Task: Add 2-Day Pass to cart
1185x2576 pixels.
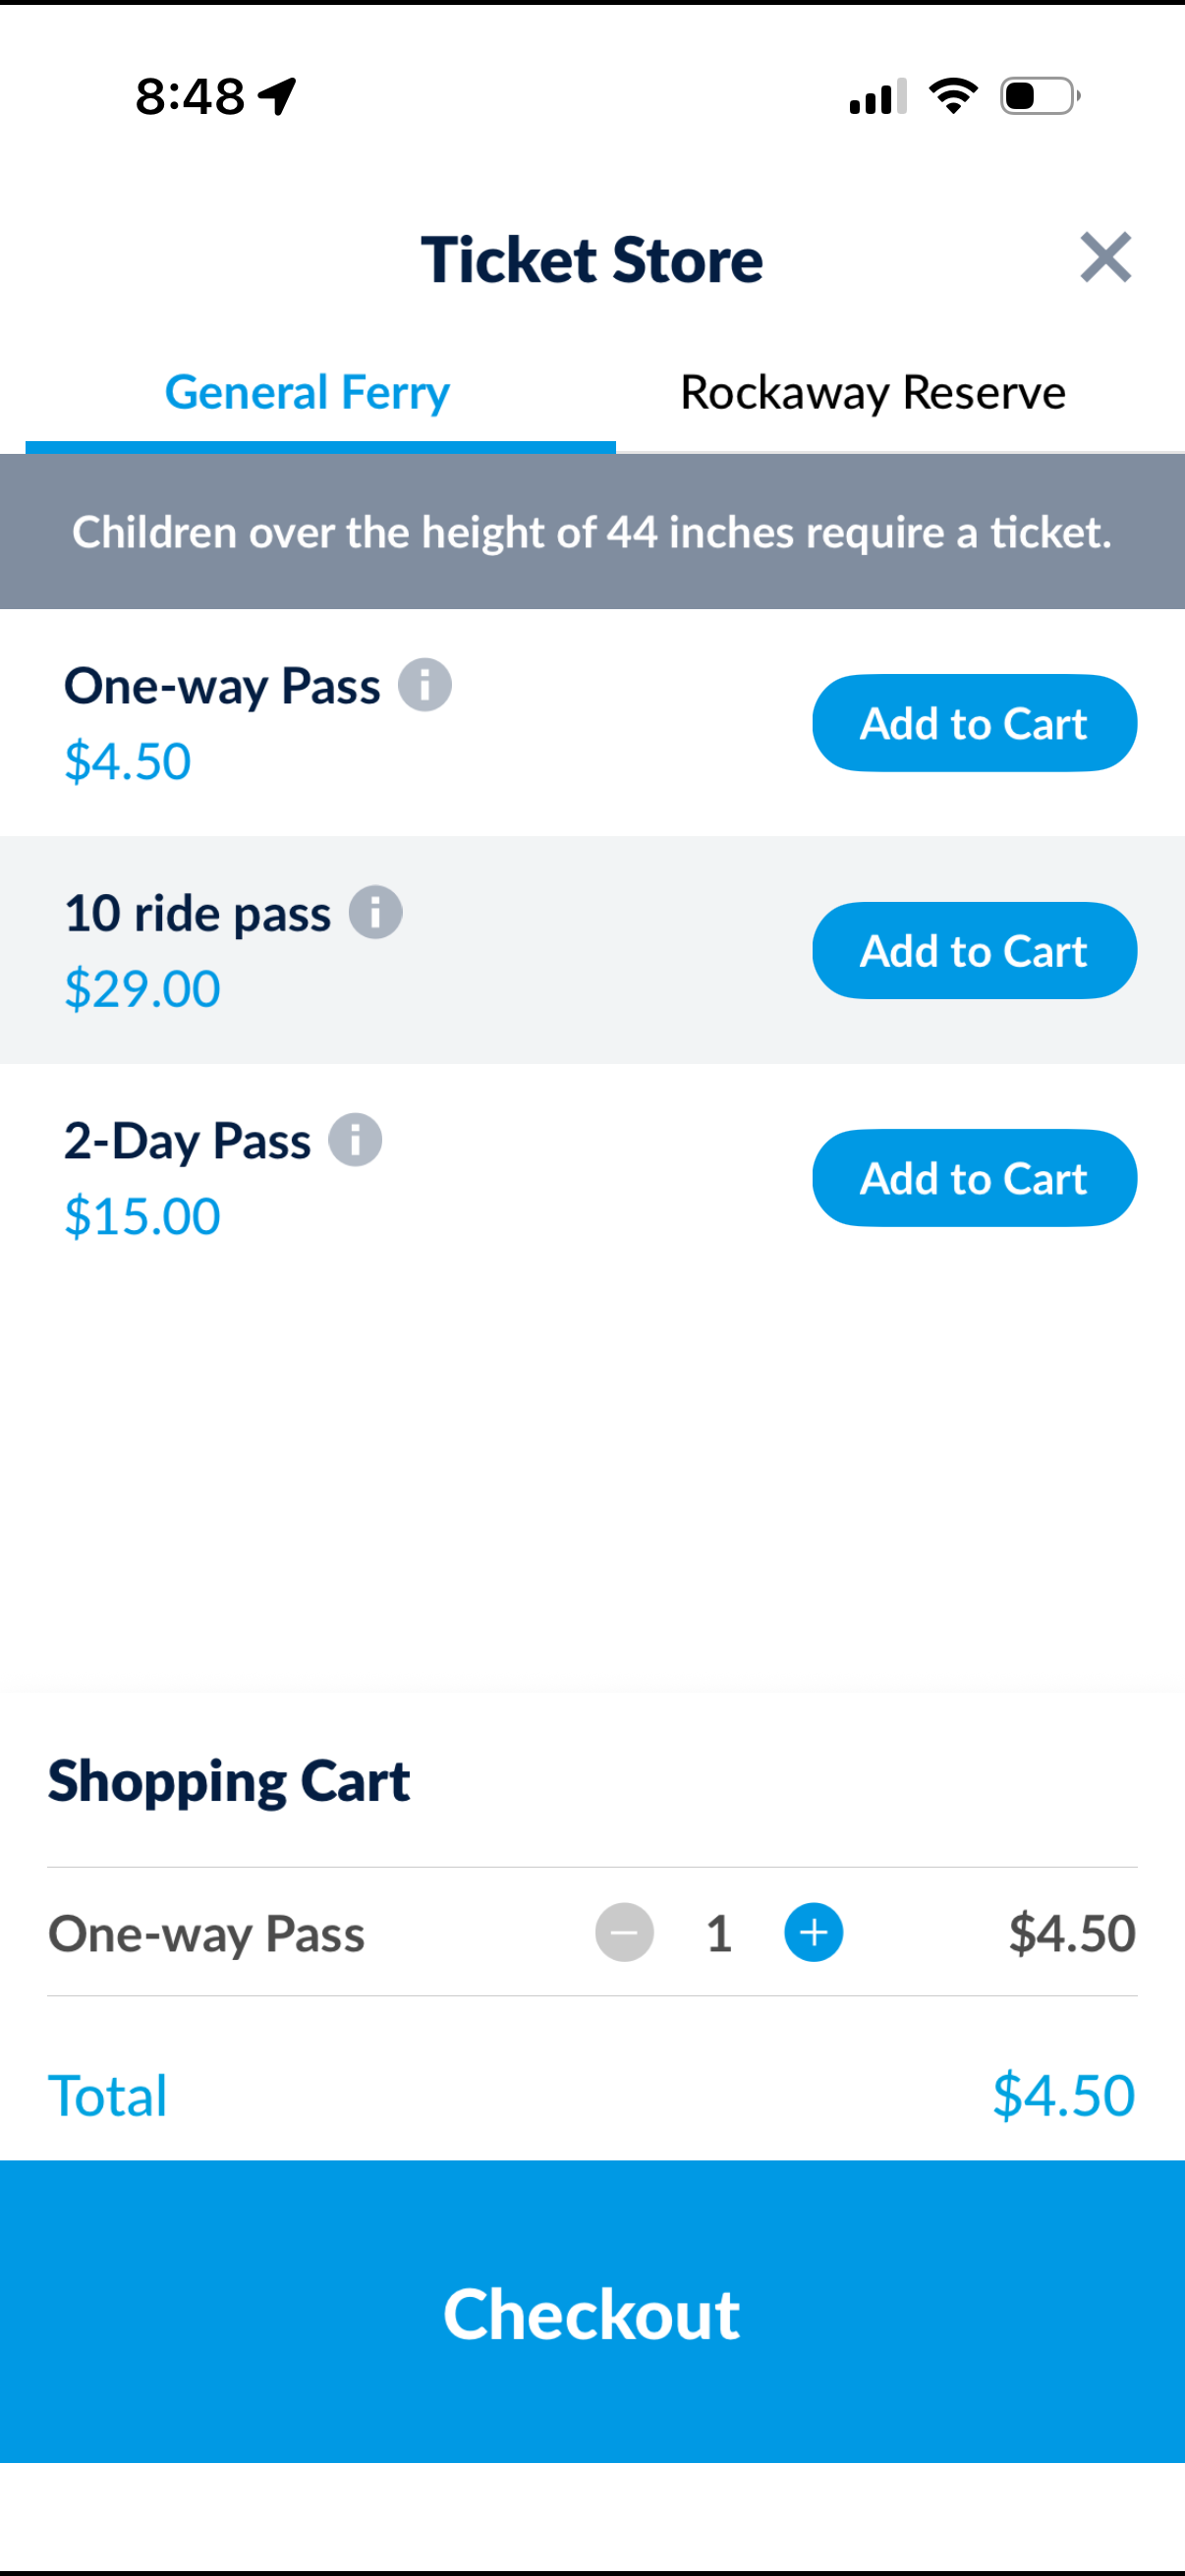Action: click(x=973, y=1178)
